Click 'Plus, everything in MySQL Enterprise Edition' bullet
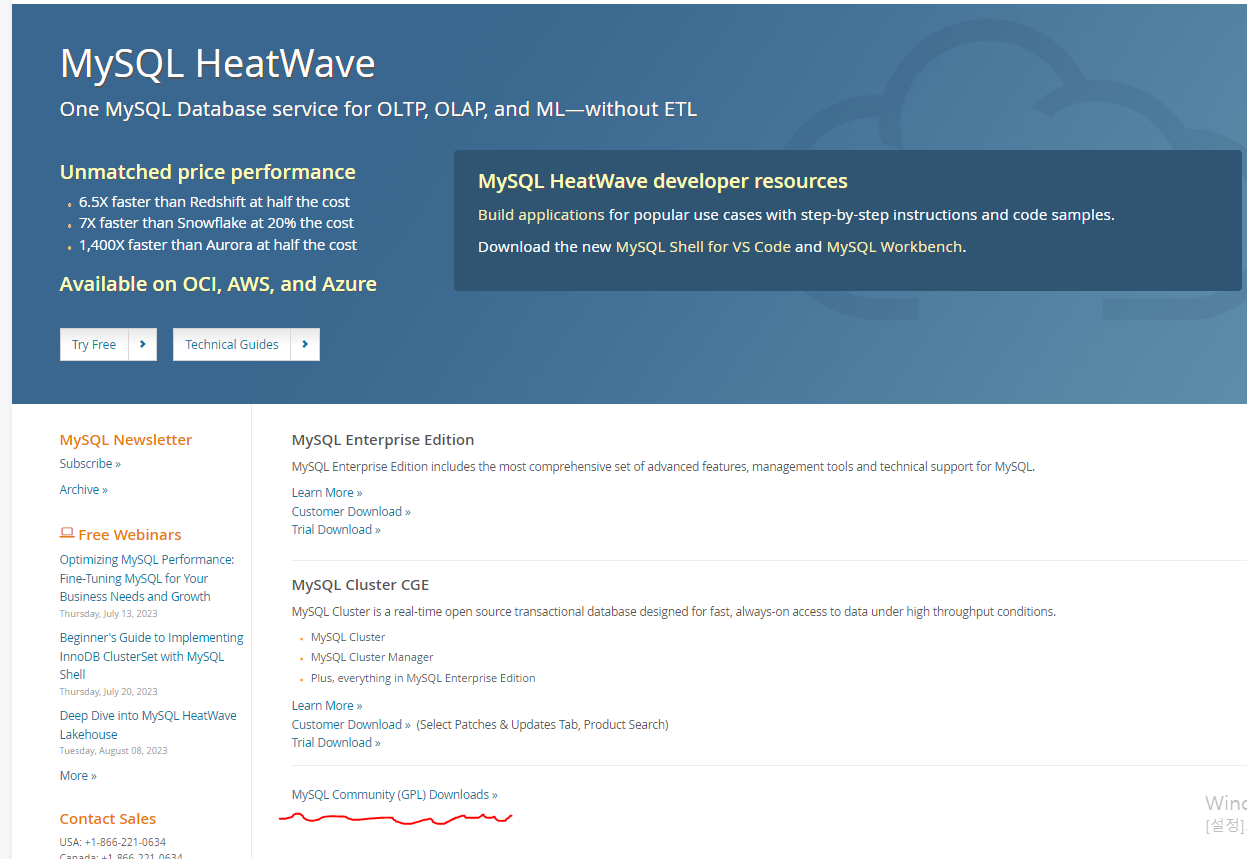This screenshot has width=1247, height=859. [x=423, y=678]
